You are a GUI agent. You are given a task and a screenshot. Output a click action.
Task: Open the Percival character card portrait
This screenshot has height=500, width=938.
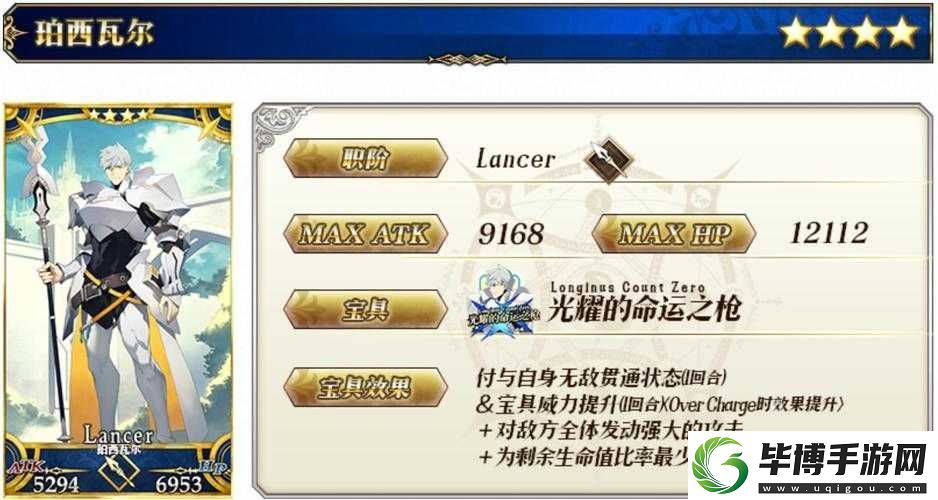[x=118, y=301]
